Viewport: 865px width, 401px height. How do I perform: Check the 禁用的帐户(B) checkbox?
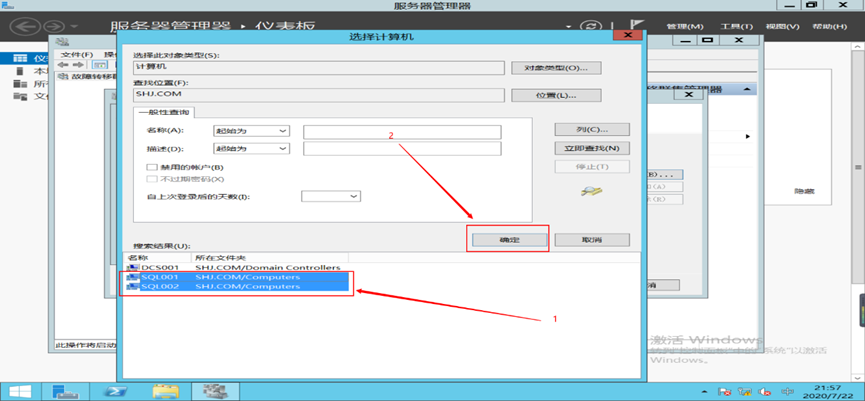[x=151, y=167]
